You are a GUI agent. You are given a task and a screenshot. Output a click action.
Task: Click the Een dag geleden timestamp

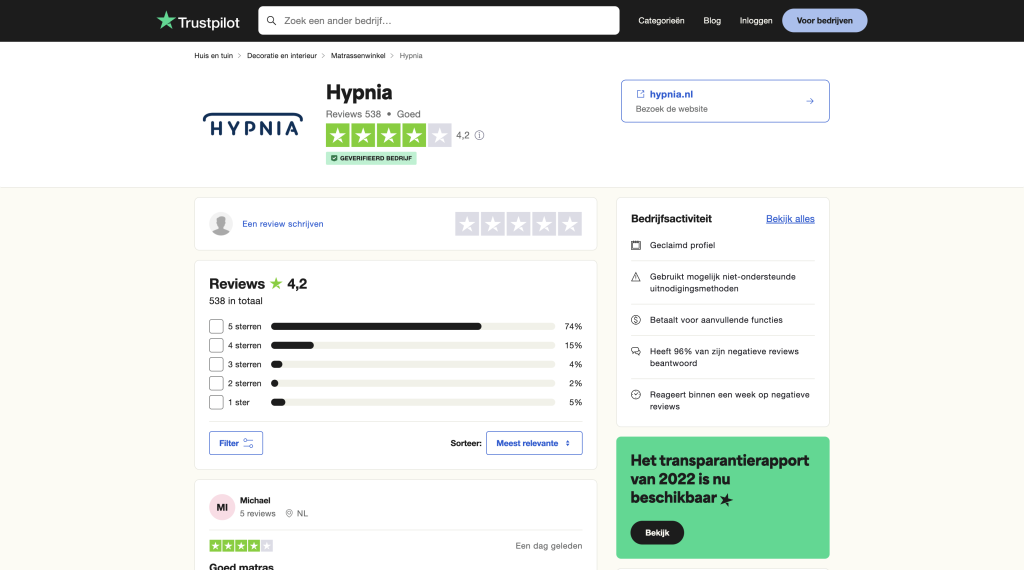coord(549,546)
